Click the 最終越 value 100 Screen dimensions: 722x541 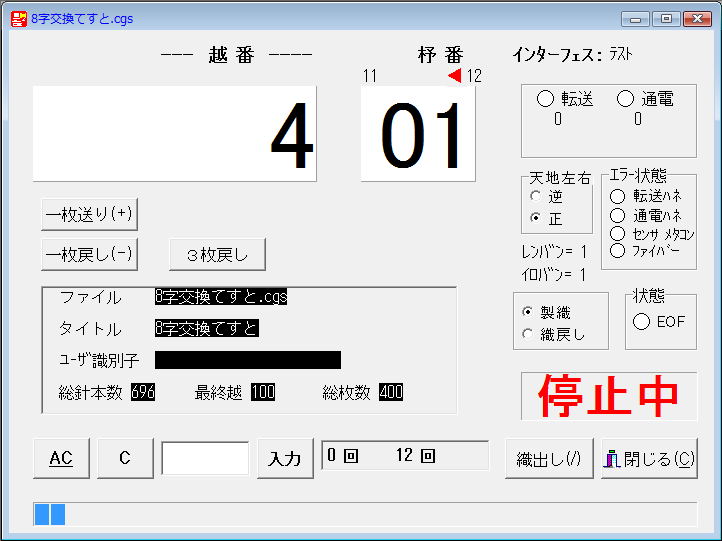[x=263, y=392]
